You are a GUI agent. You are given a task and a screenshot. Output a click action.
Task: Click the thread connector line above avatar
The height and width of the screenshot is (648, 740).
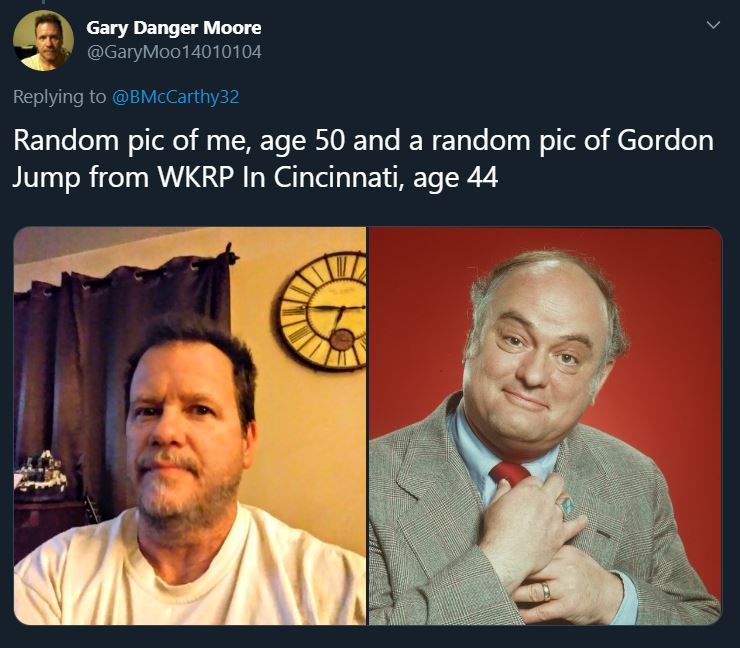(x=43, y=2)
